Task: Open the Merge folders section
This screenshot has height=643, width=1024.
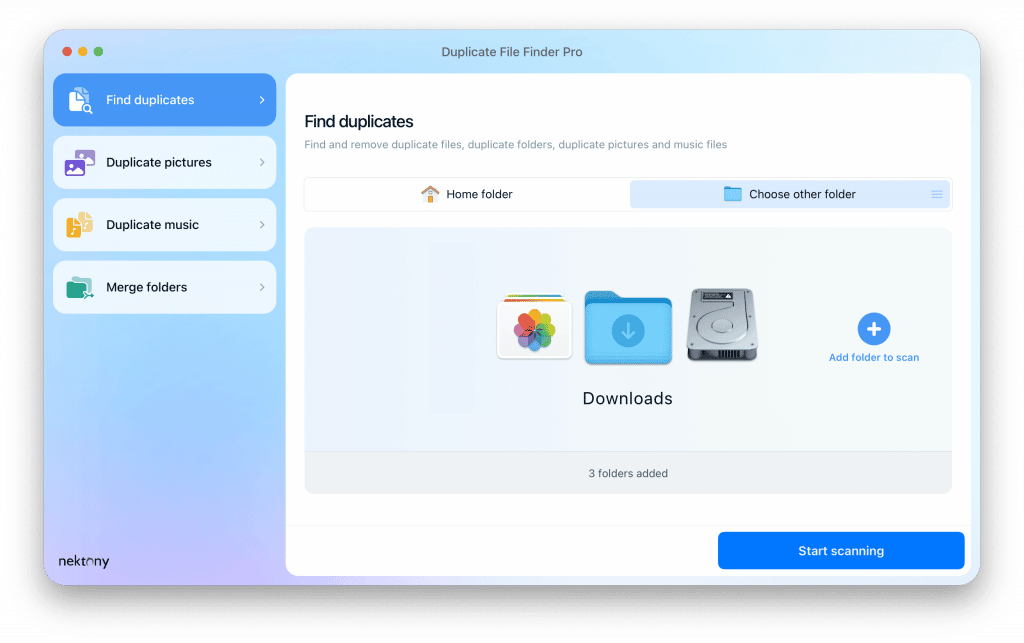Action: [x=165, y=287]
